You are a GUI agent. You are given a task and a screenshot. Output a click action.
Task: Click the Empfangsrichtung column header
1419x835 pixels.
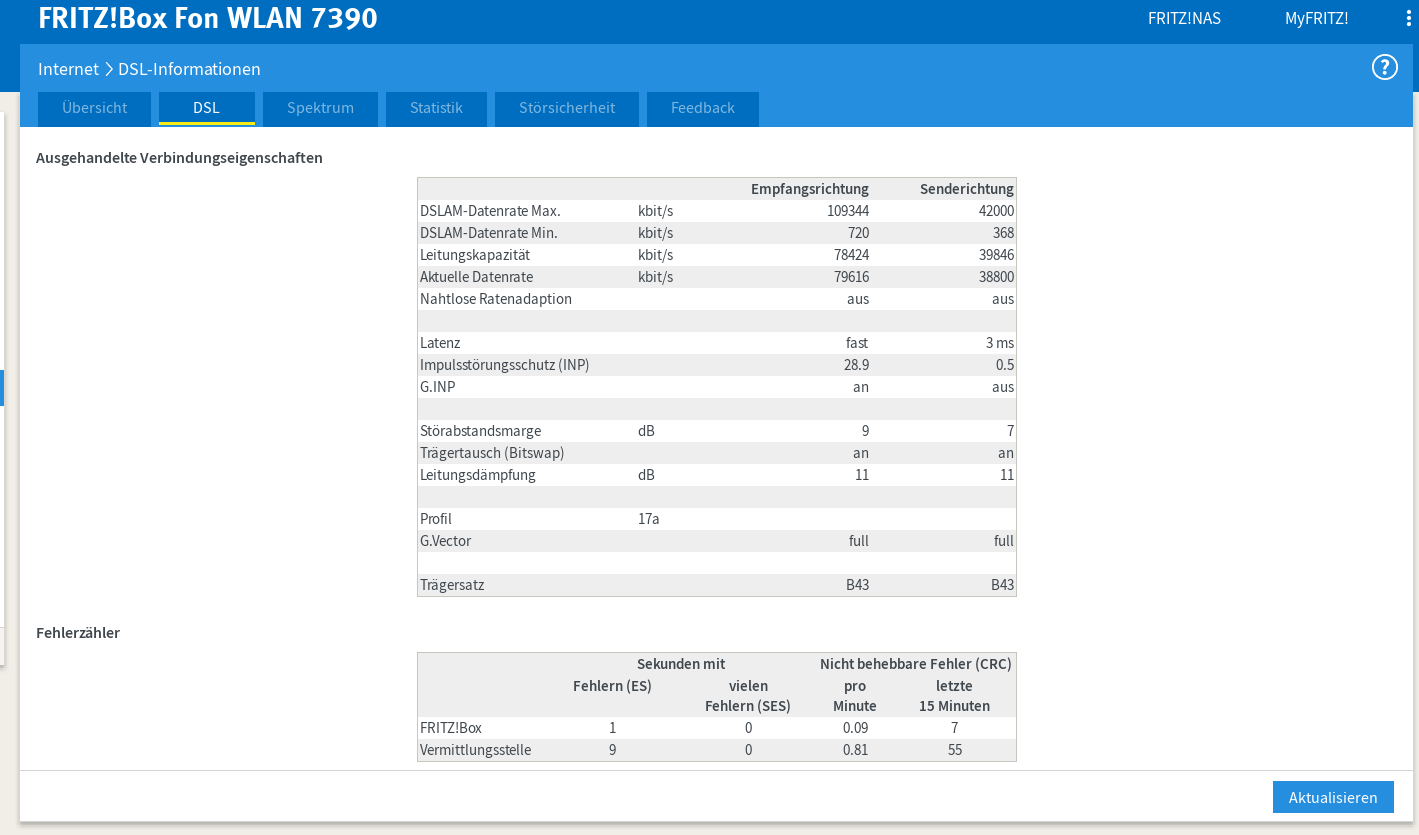[809, 189]
